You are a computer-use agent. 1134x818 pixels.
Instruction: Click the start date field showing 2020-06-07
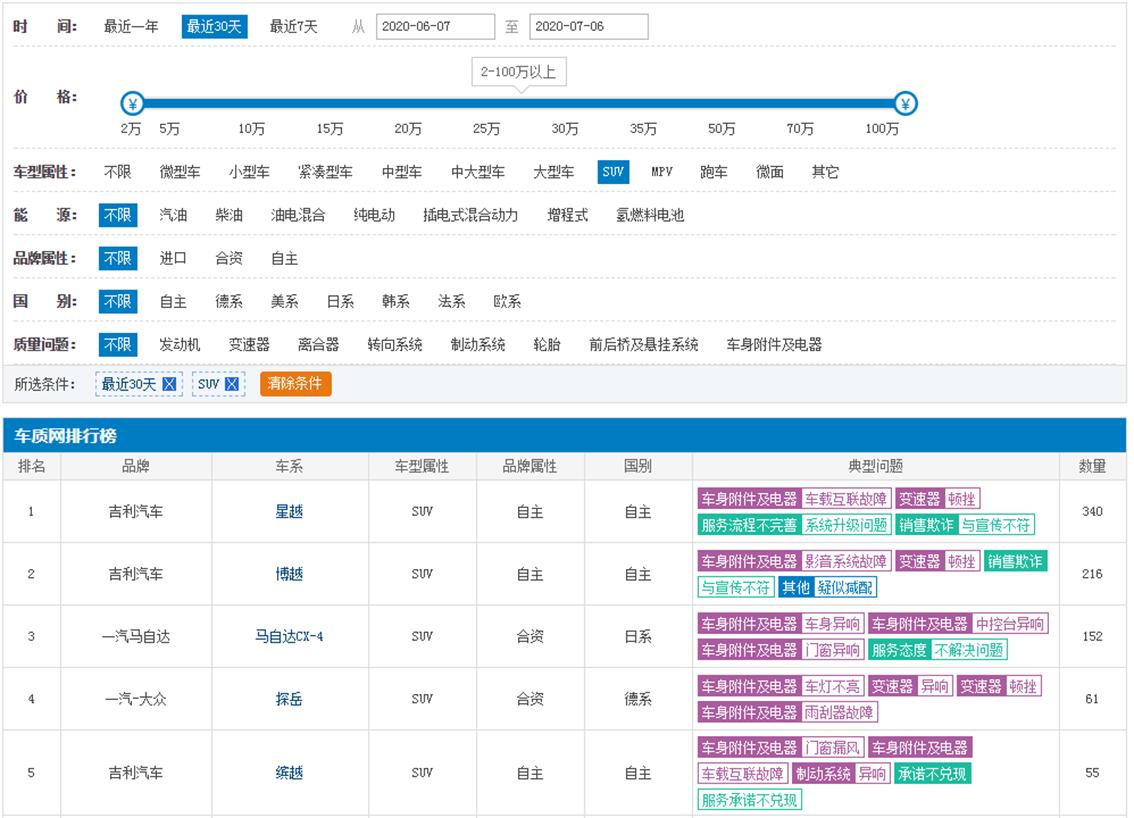(434, 27)
